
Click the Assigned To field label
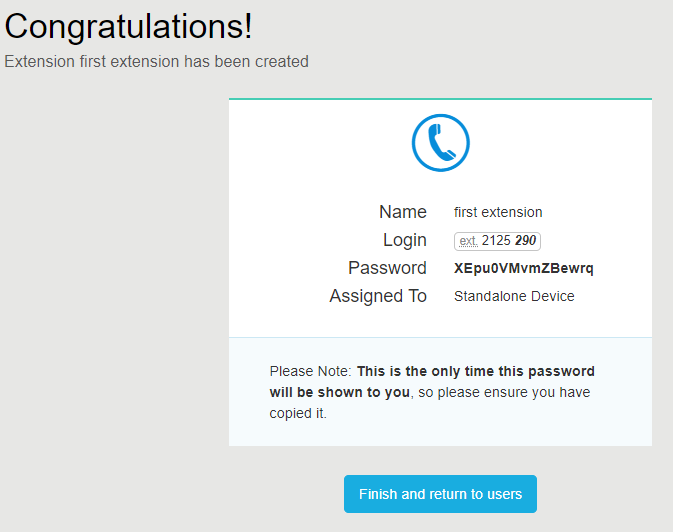tap(378, 296)
